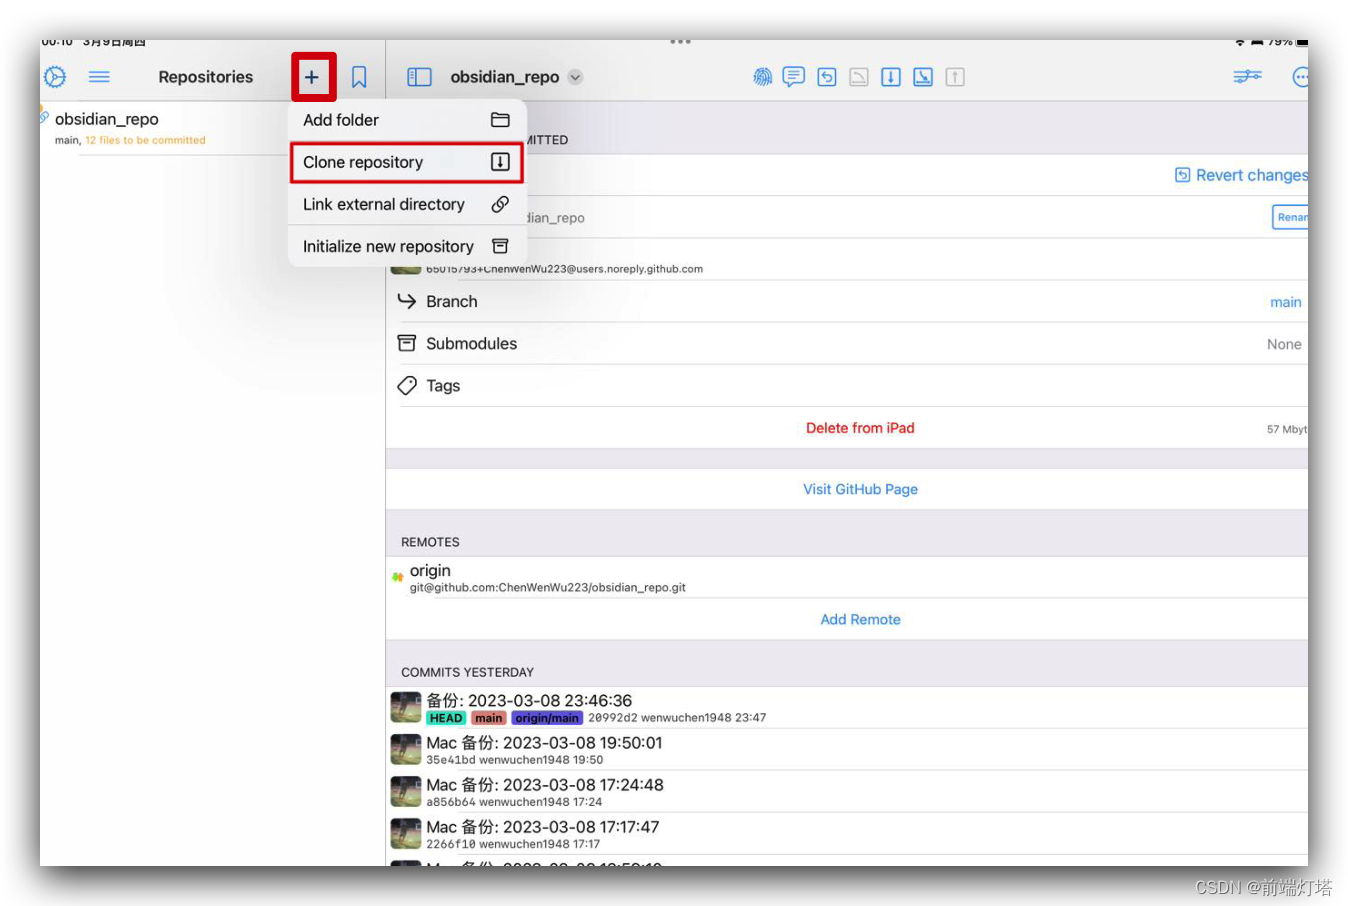Choose Clone repository from the menu
This screenshot has width=1348, height=906.
[407, 162]
